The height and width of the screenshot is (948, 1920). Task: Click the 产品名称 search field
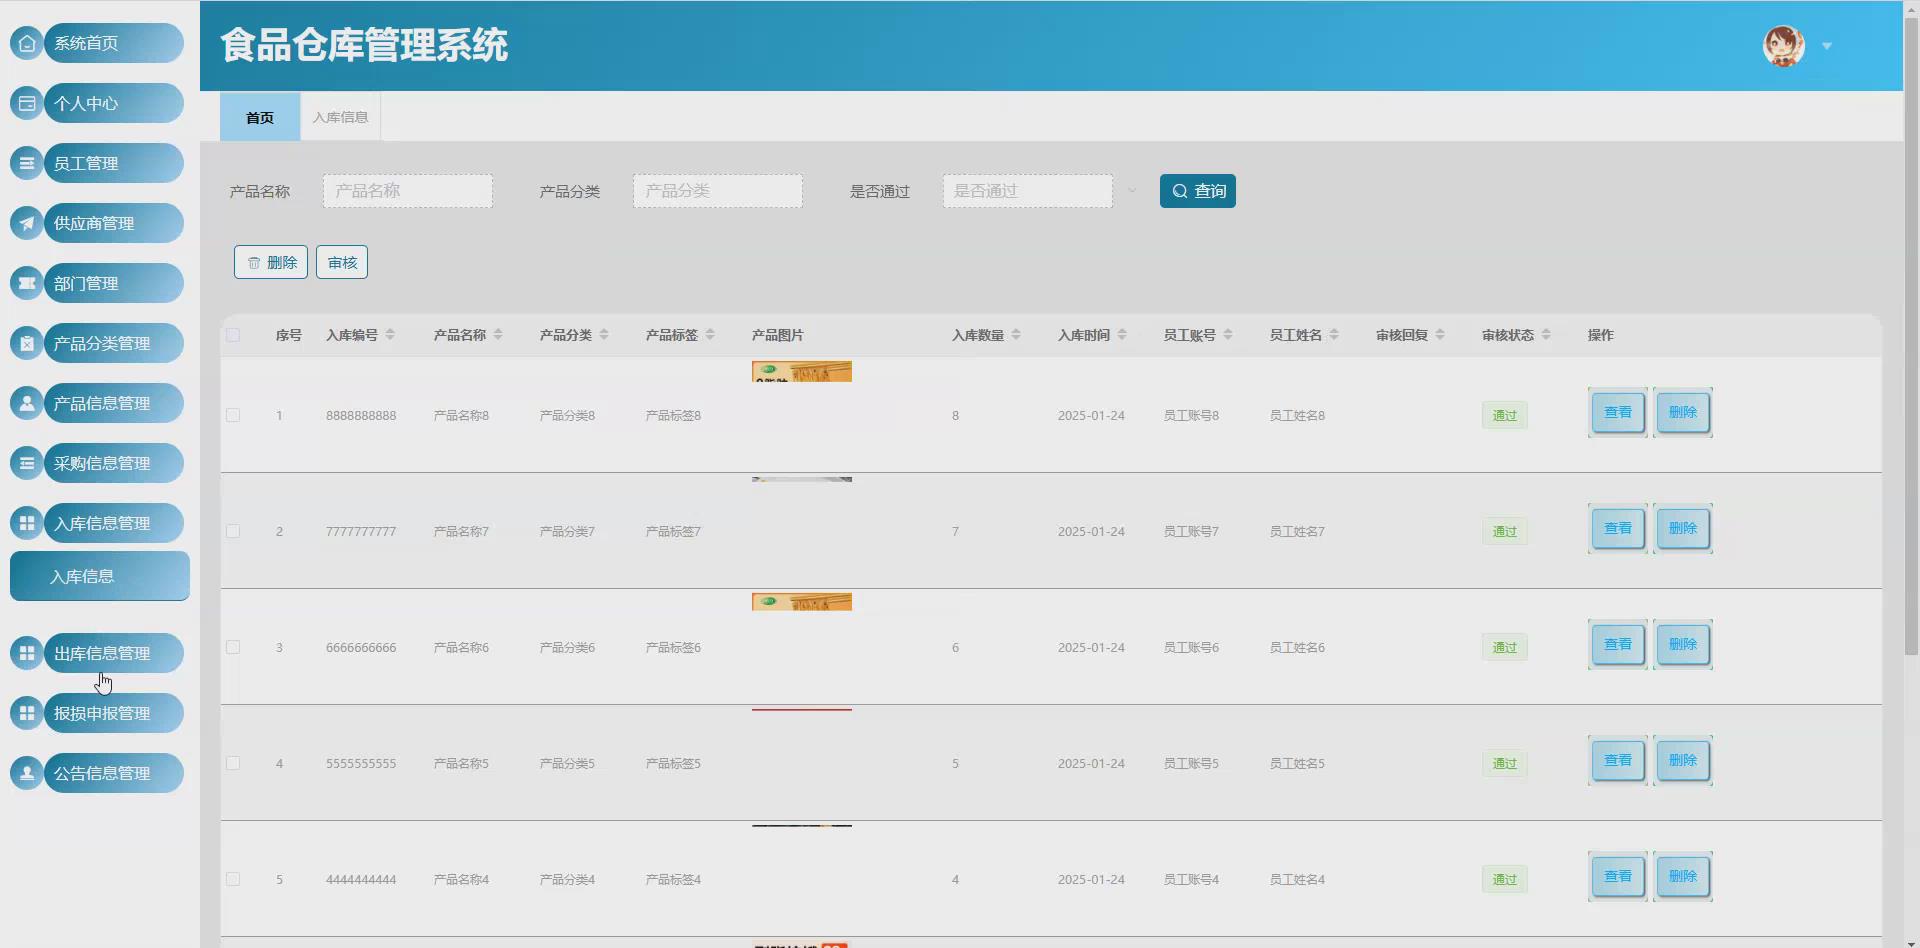pos(408,191)
